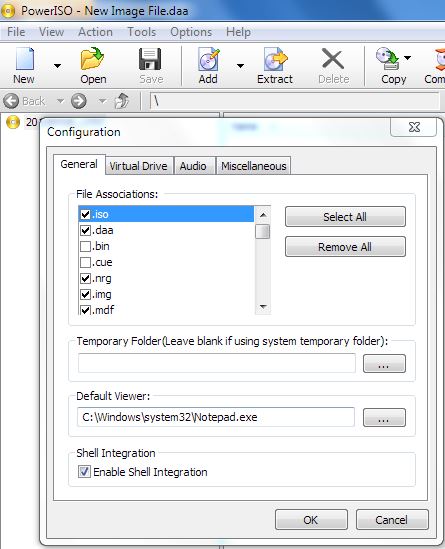Click the Default Viewer path field
445x549 pixels.
216,417
